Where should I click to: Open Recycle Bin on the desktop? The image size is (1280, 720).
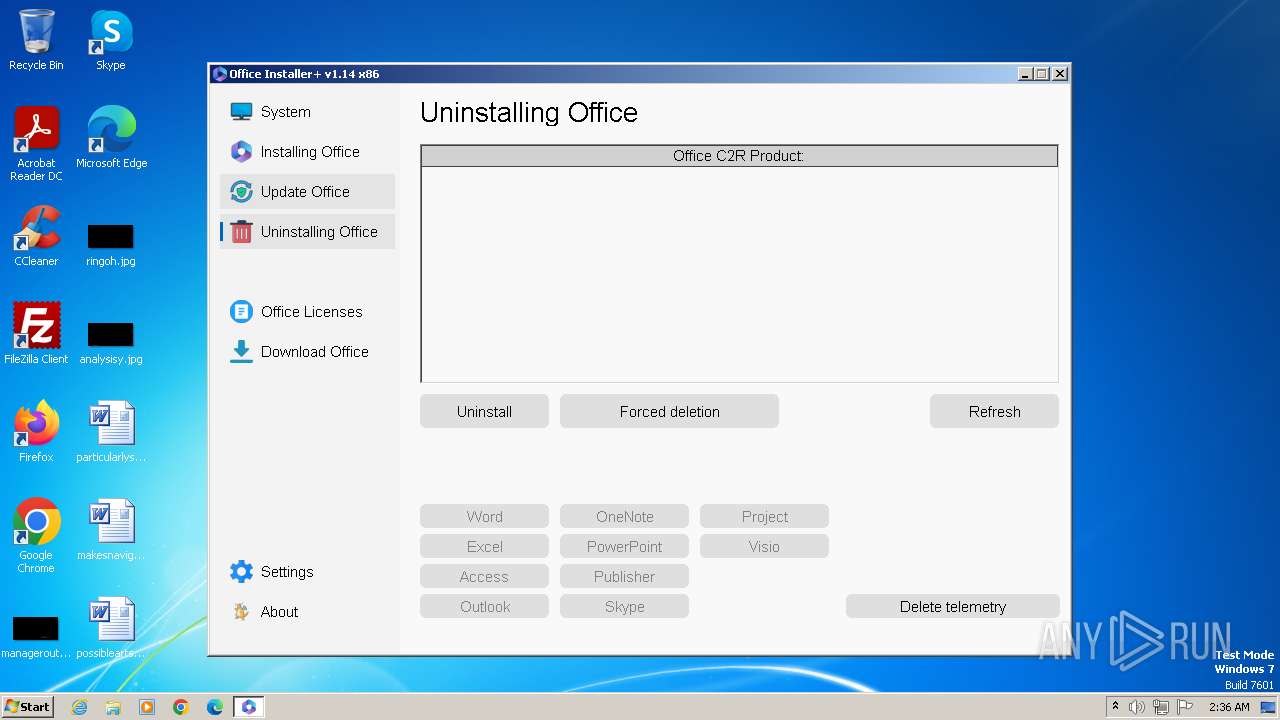coord(36,40)
